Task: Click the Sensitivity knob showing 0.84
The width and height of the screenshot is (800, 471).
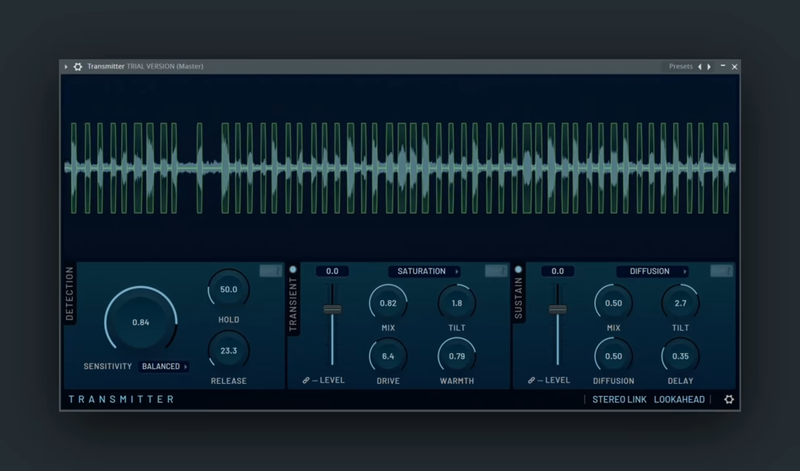Action: point(141,322)
